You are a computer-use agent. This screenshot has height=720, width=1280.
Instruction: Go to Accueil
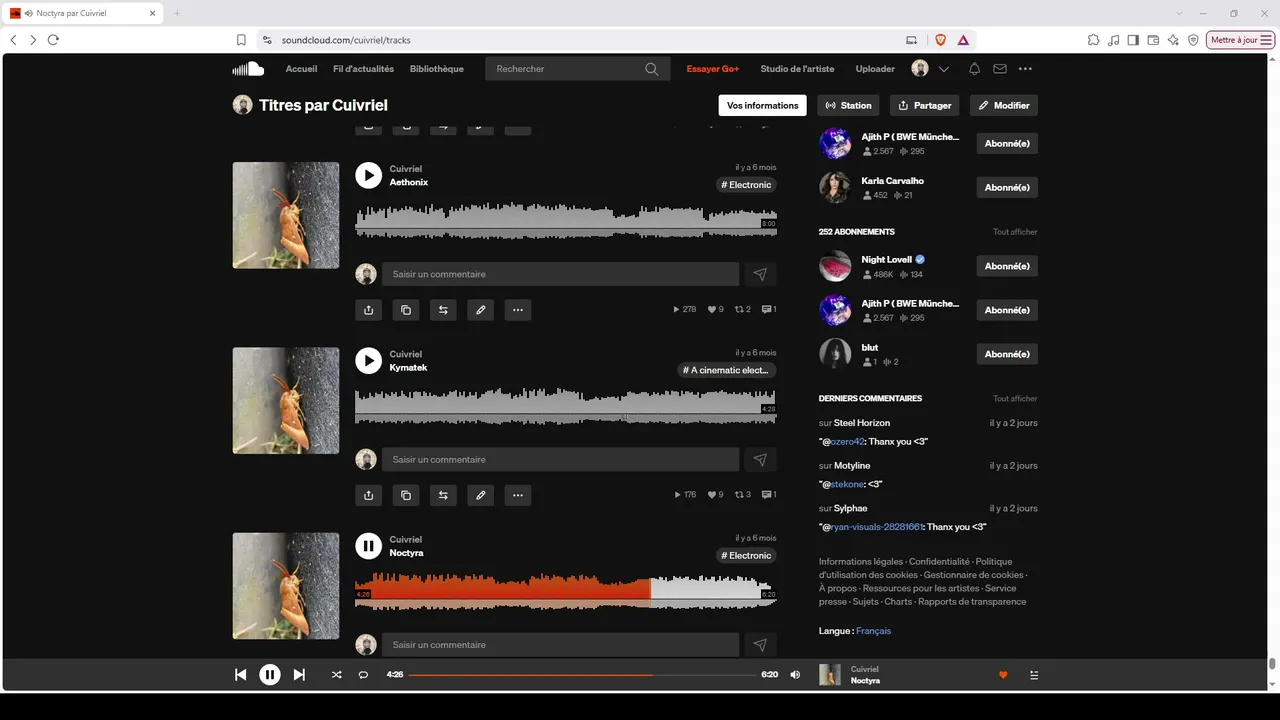(301, 69)
